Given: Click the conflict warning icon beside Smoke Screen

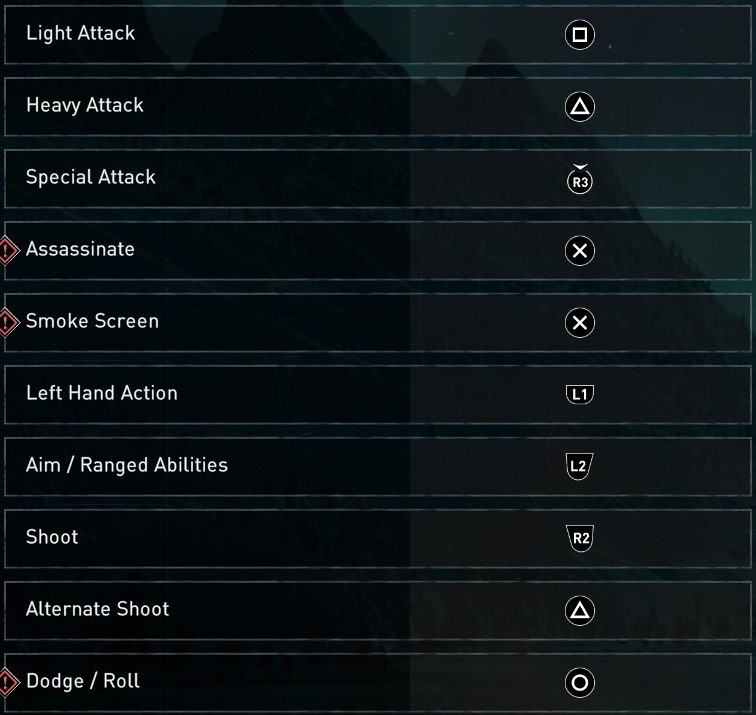Looking at the screenshot, I should (x=9, y=322).
